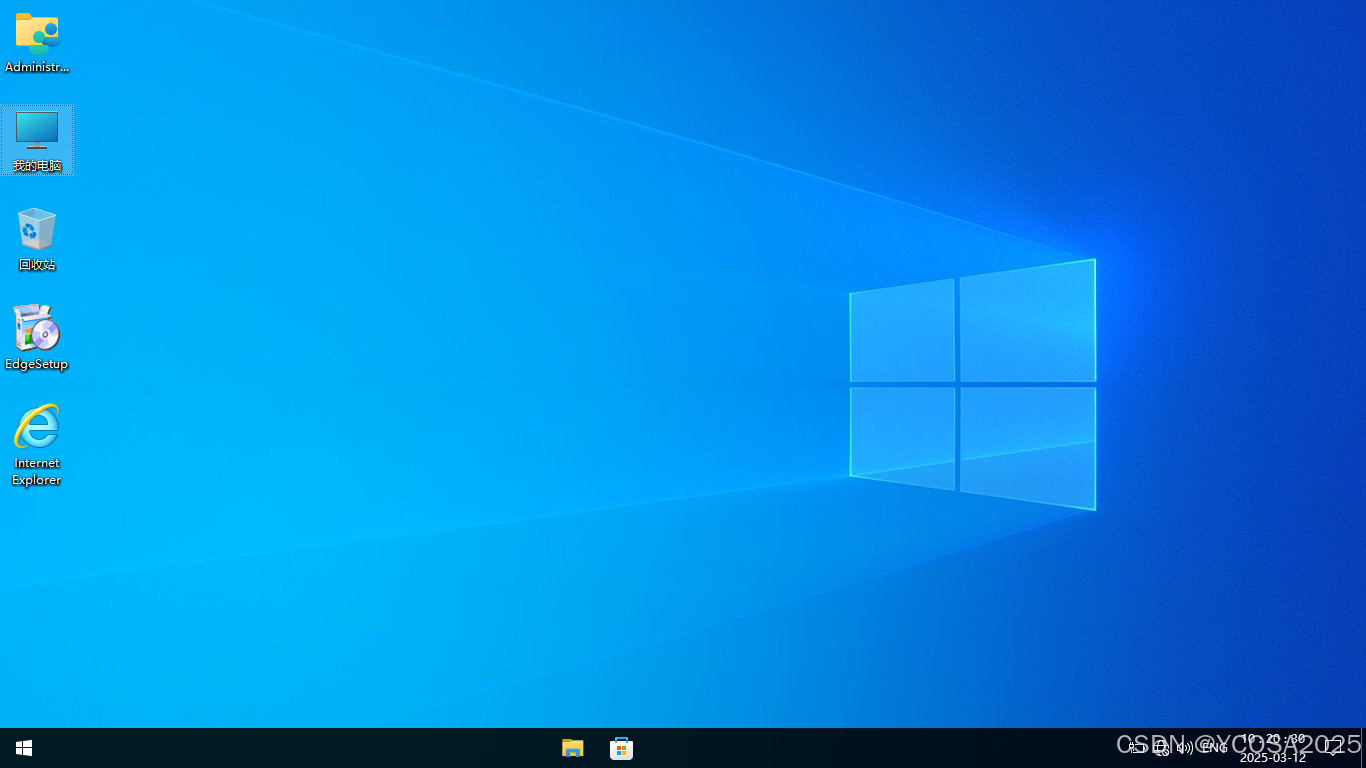Click the Show desktop strip at the taskbar end
The height and width of the screenshot is (768, 1366).
pyautogui.click(x=1363, y=748)
